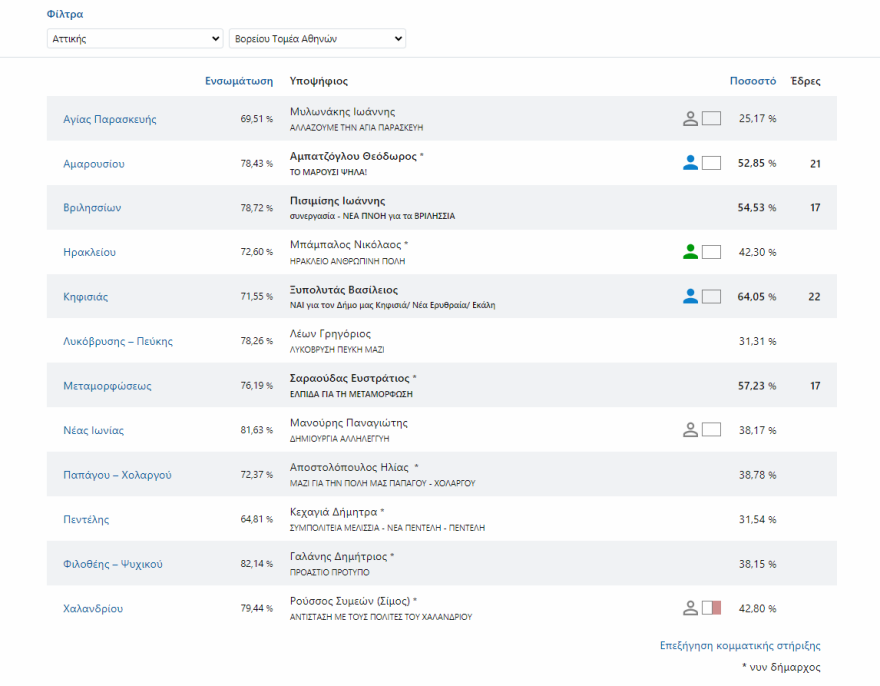Click grey person icon for Μανούρης Παναγιώτης
Screen dimensions: 880x686
690,430
